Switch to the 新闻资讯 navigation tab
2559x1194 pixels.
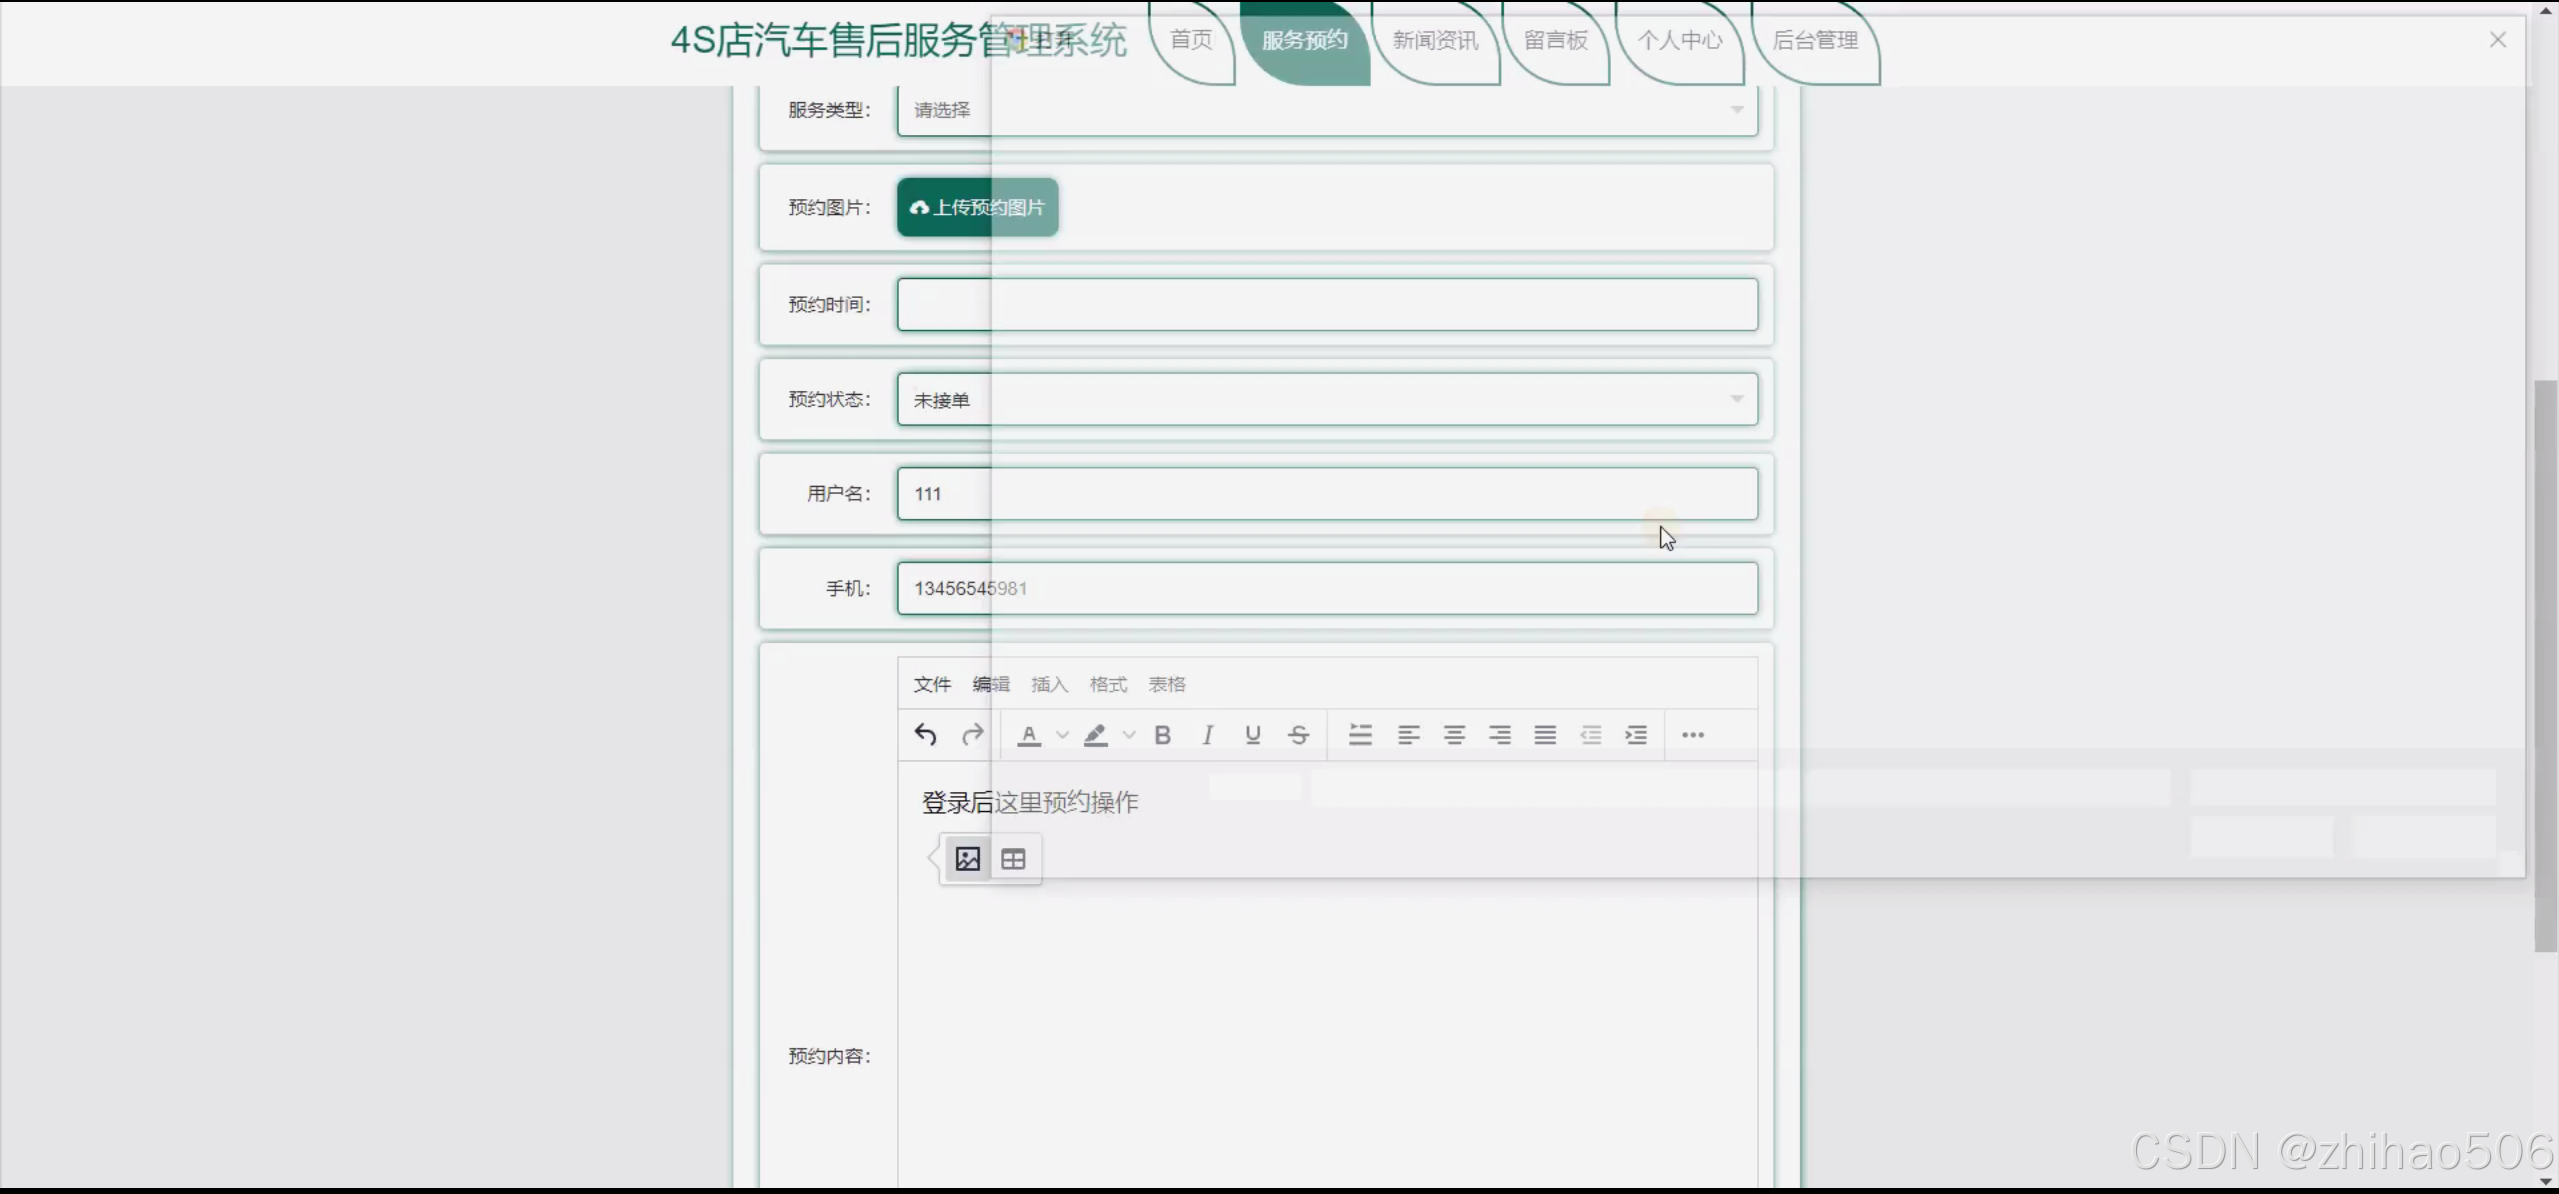1434,40
